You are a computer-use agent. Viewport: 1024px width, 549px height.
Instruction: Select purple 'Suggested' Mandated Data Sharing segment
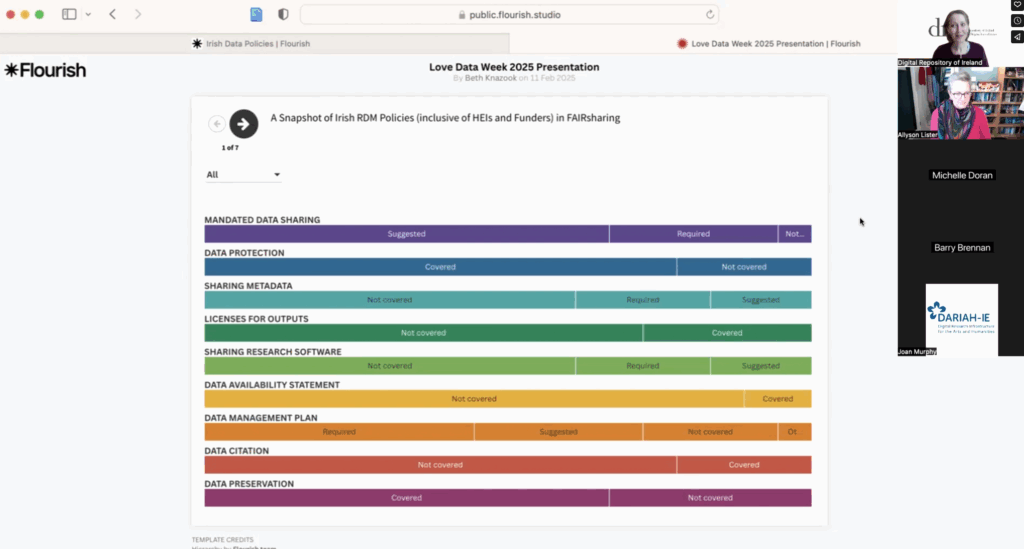point(406,234)
